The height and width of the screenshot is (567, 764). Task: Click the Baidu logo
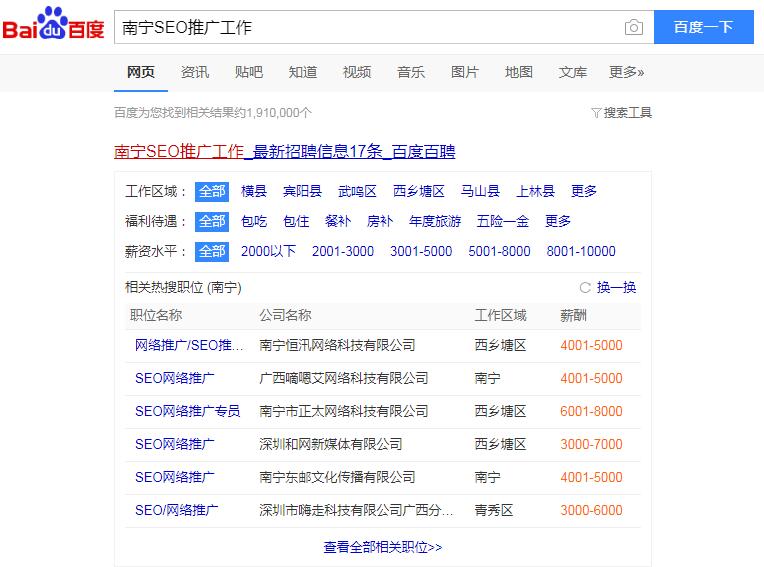tap(53, 26)
